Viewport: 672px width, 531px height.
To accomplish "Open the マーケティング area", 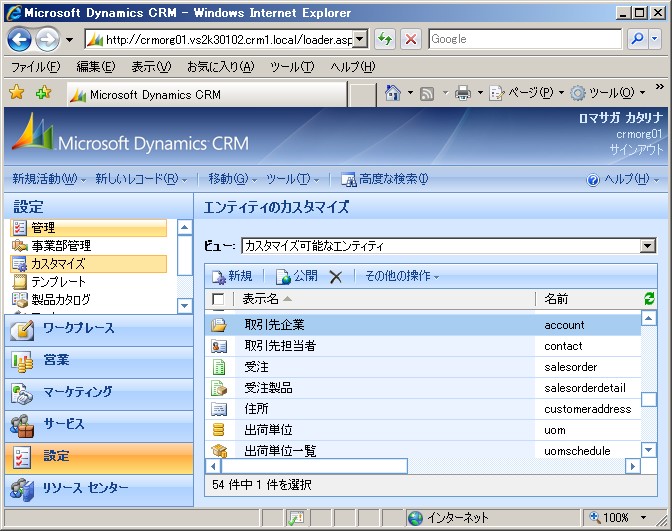I will (x=99, y=393).
